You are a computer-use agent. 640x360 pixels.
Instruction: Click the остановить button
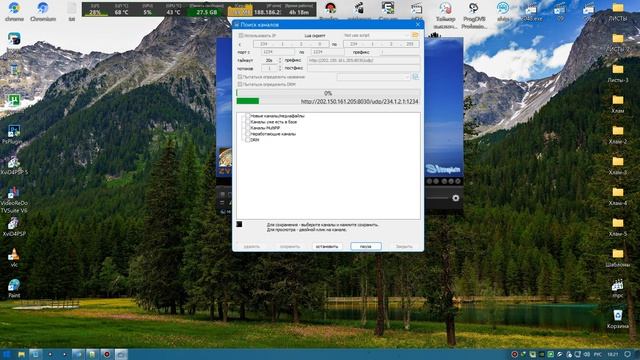[x=327, y=246]
